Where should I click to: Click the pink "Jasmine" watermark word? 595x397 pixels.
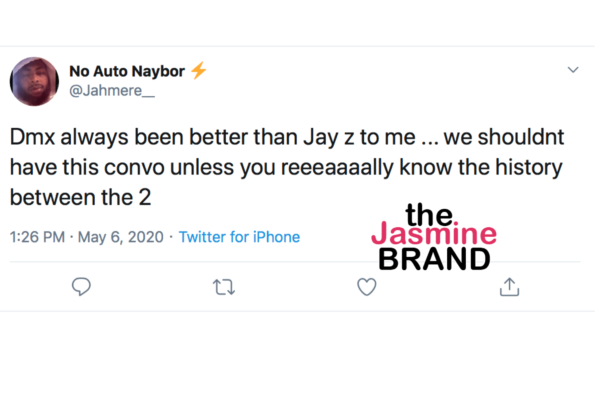click(x=434, y=233)
